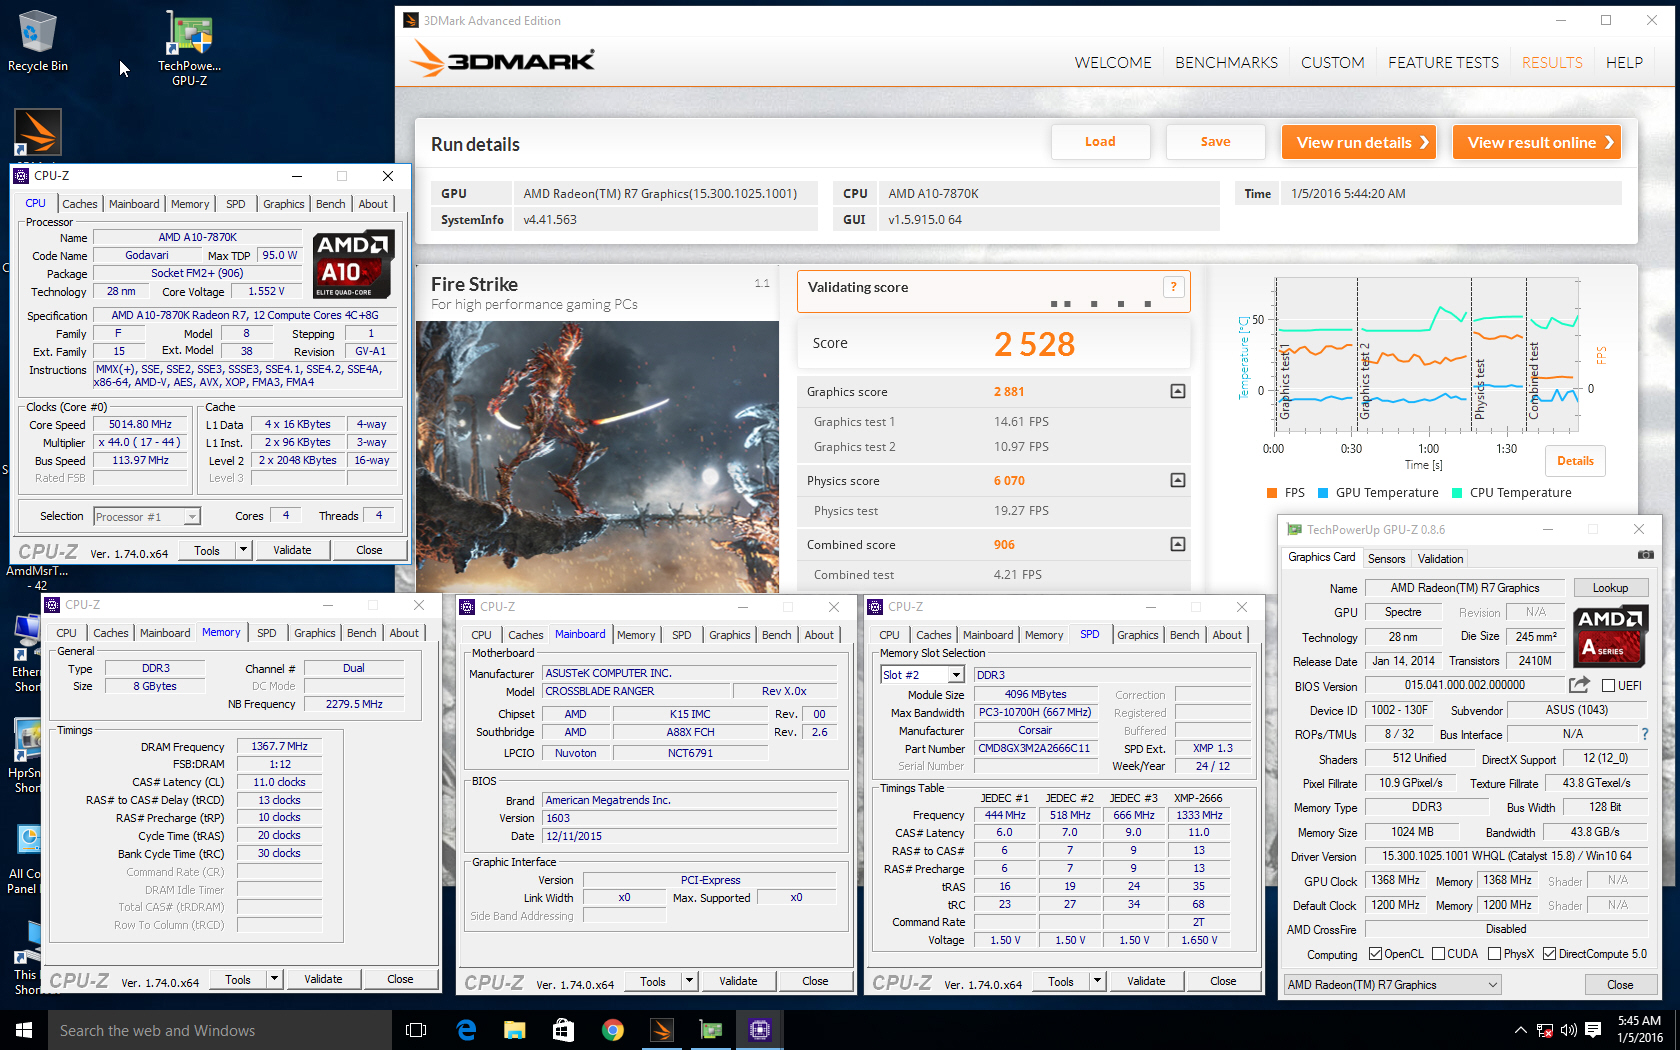This screenshot has width=1680, height=1050.
Task: Open TechPowerUp GPU-Z desktop shortcut
Action: [189, 48]
